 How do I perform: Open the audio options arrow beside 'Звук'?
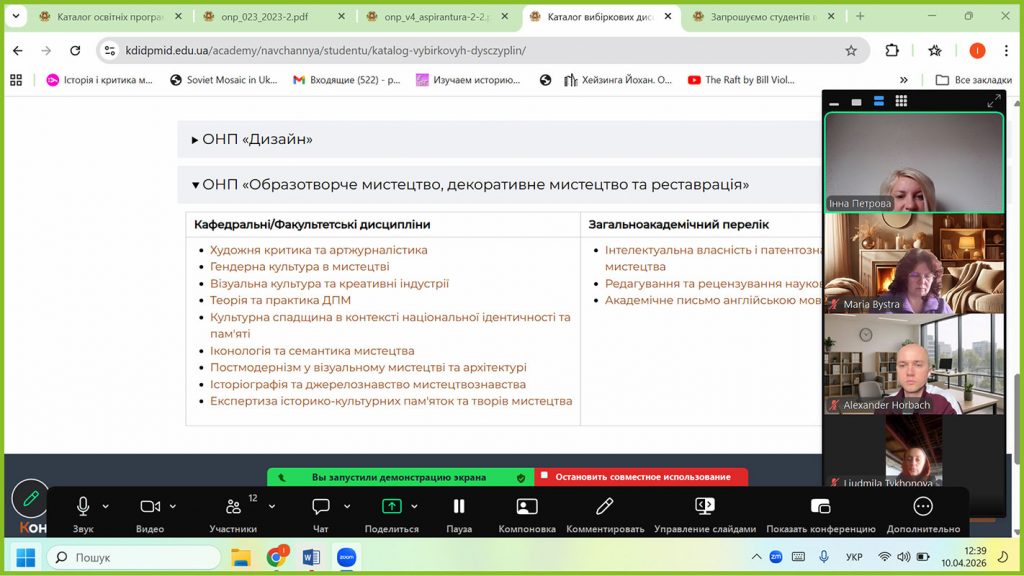tap(106, 507)
